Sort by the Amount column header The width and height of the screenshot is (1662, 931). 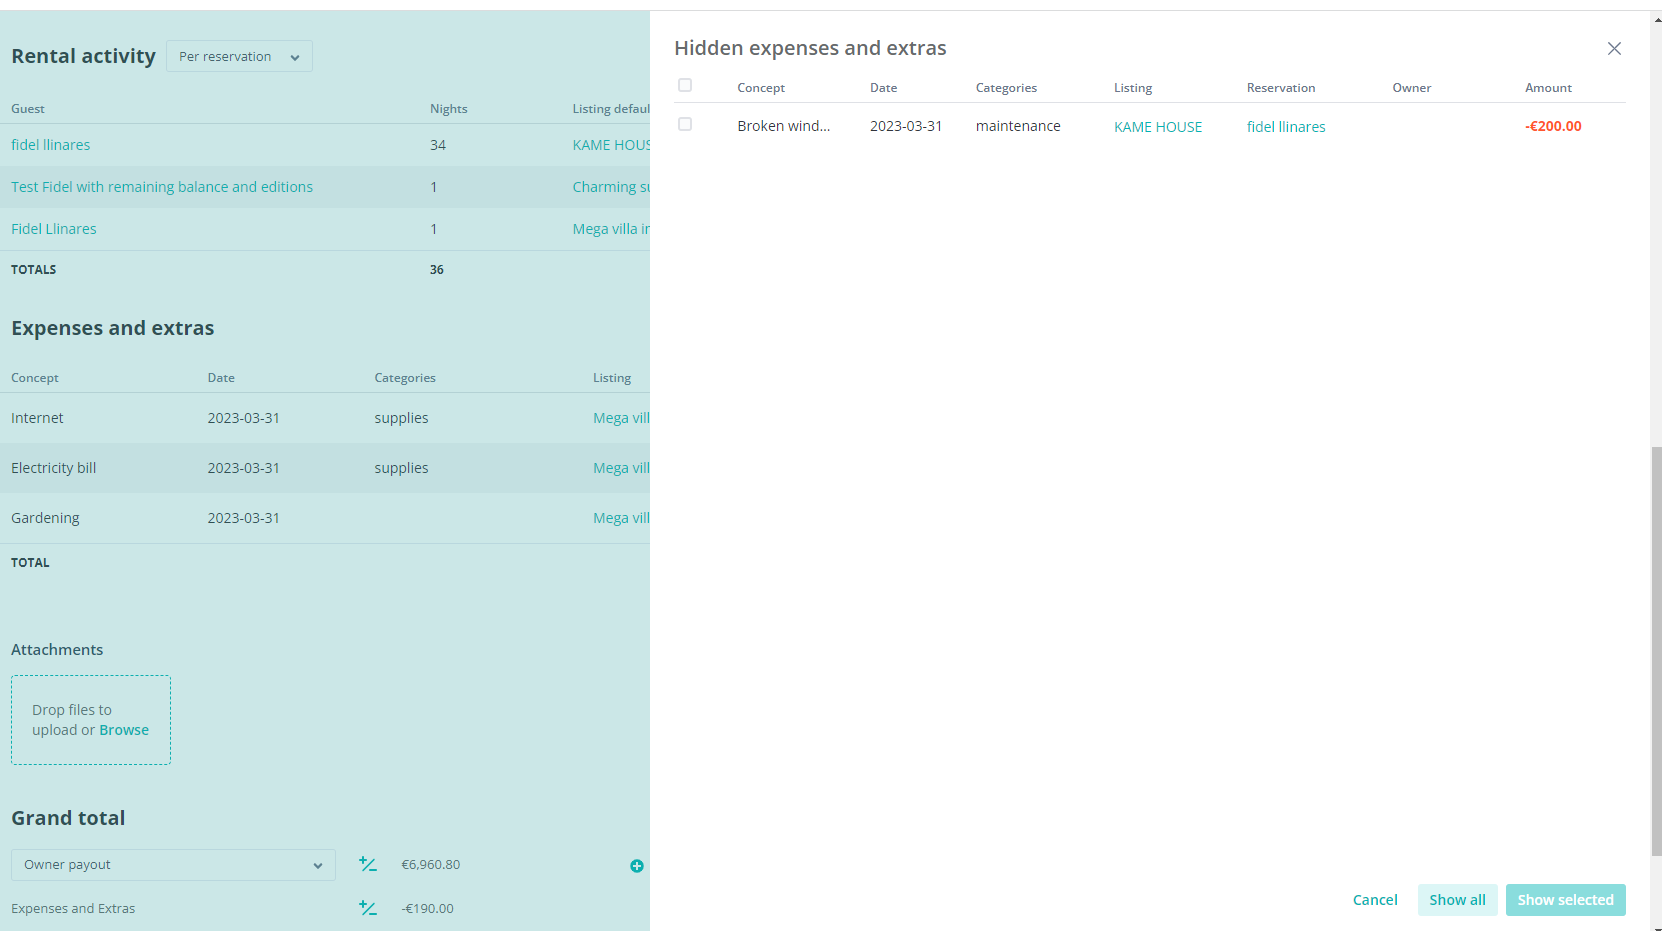(x=1548, y=88)
